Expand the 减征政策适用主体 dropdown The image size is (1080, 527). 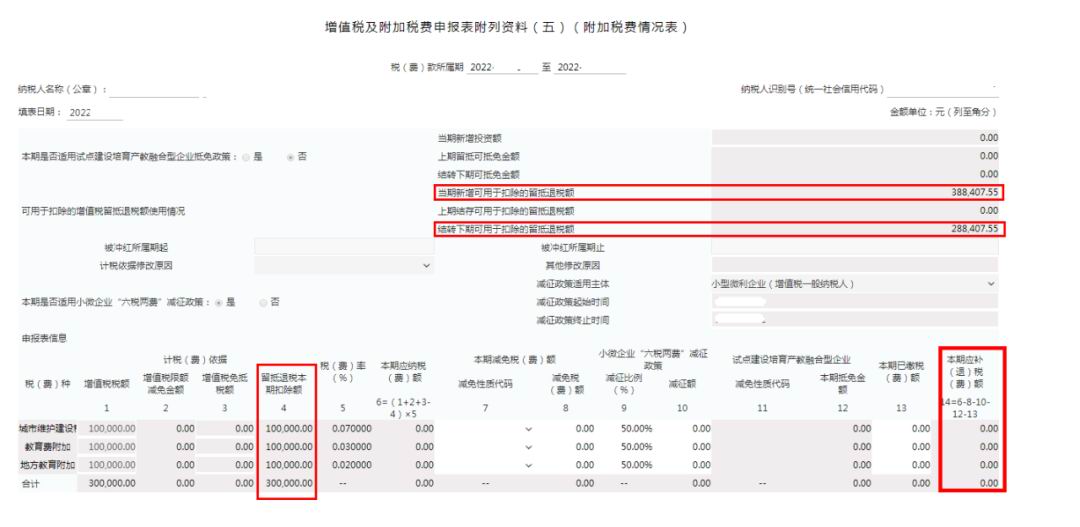(x=856, y=283)
